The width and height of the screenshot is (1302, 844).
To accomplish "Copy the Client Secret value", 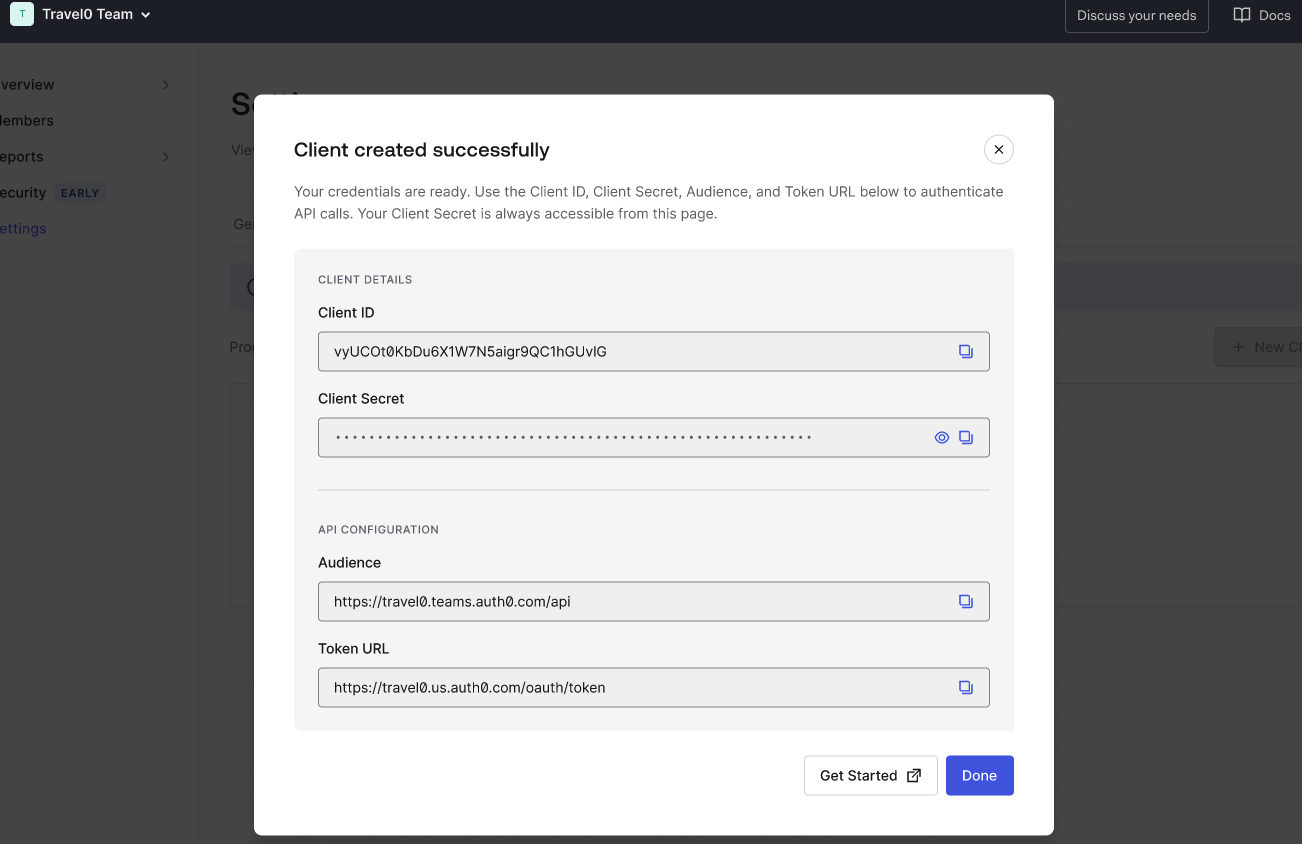I will pos(966,438).
